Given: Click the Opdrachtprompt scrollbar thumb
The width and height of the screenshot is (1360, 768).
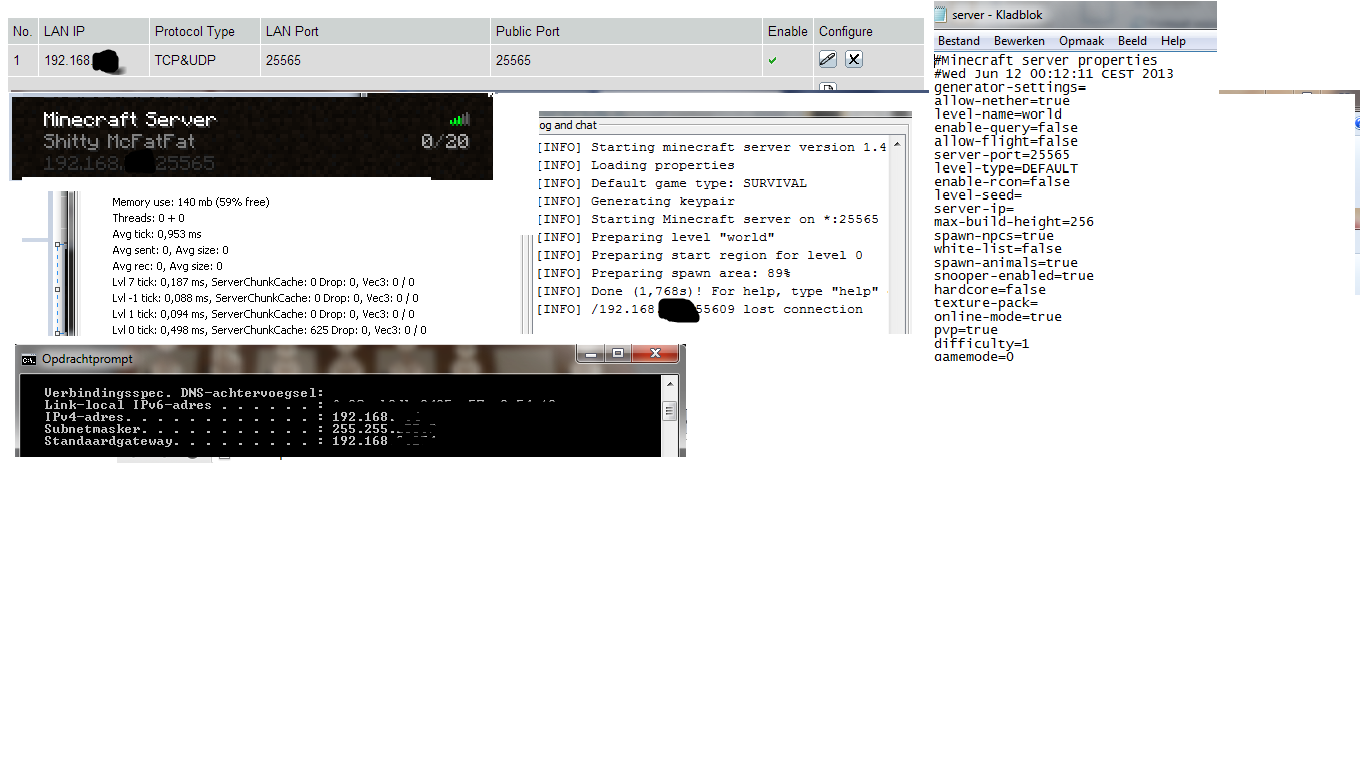Looking at the screenshot, I should click(670, 411).
